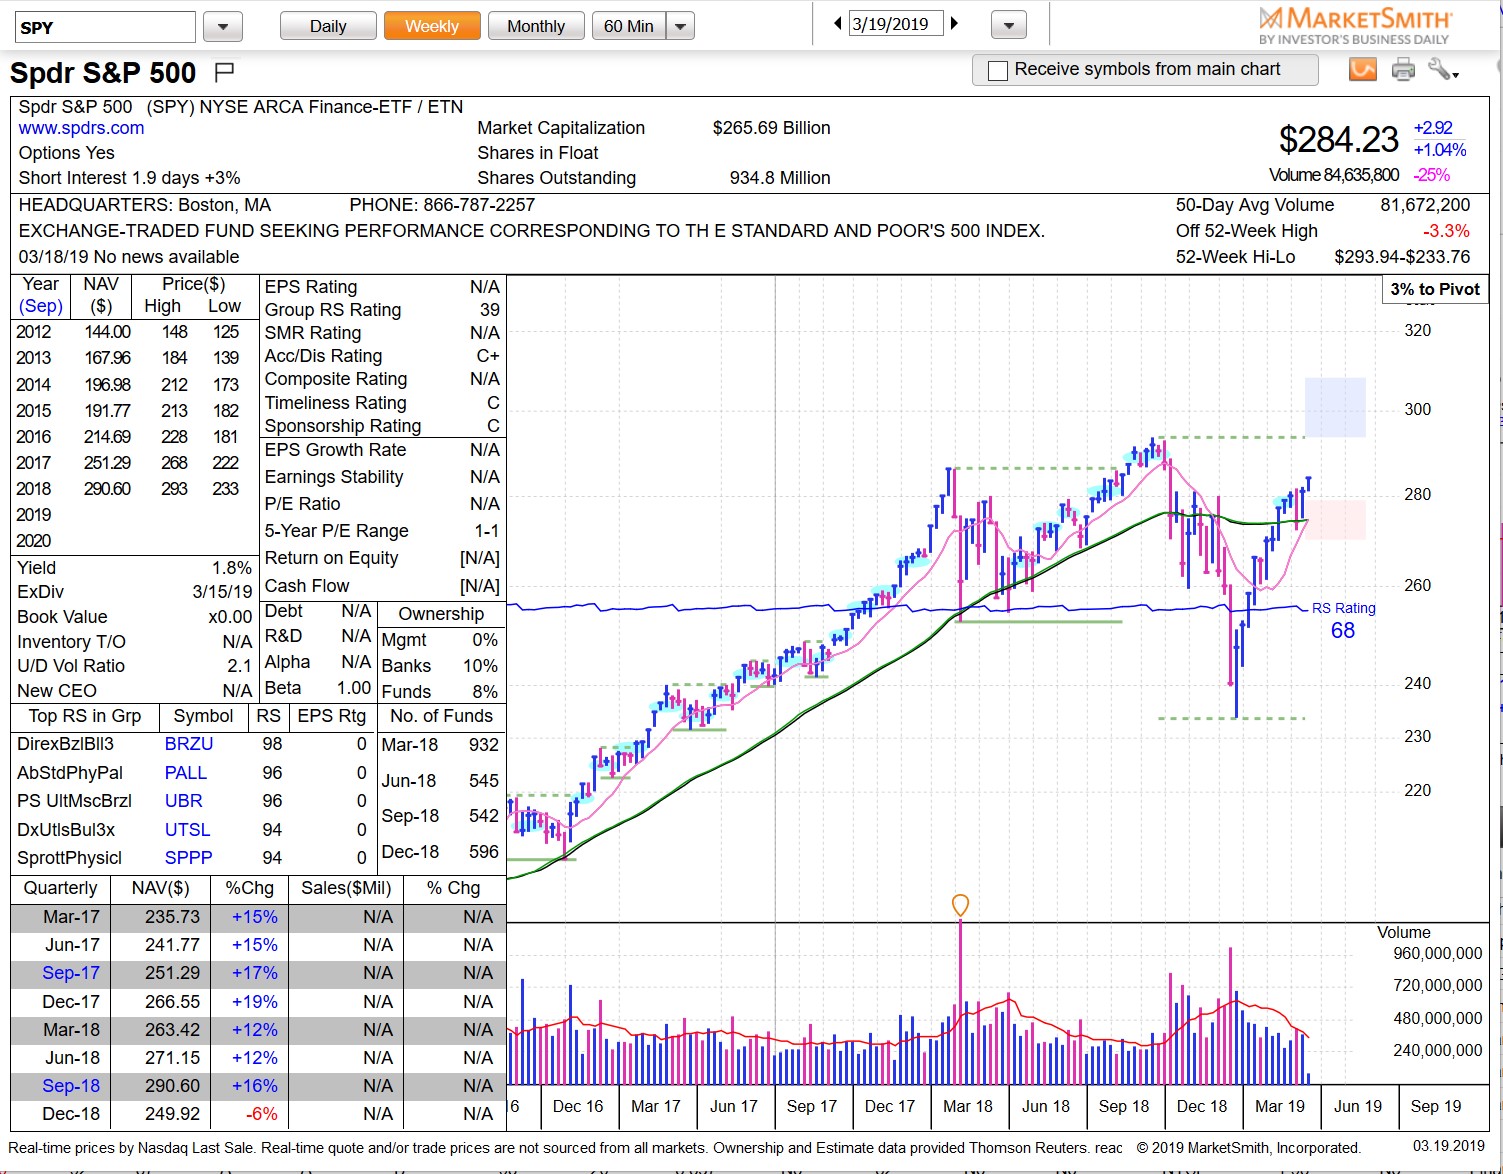Toggle the Weekly timeframe off by selecting Daily
Screen dimensions: 1503x1174
(x=327, y=25)
